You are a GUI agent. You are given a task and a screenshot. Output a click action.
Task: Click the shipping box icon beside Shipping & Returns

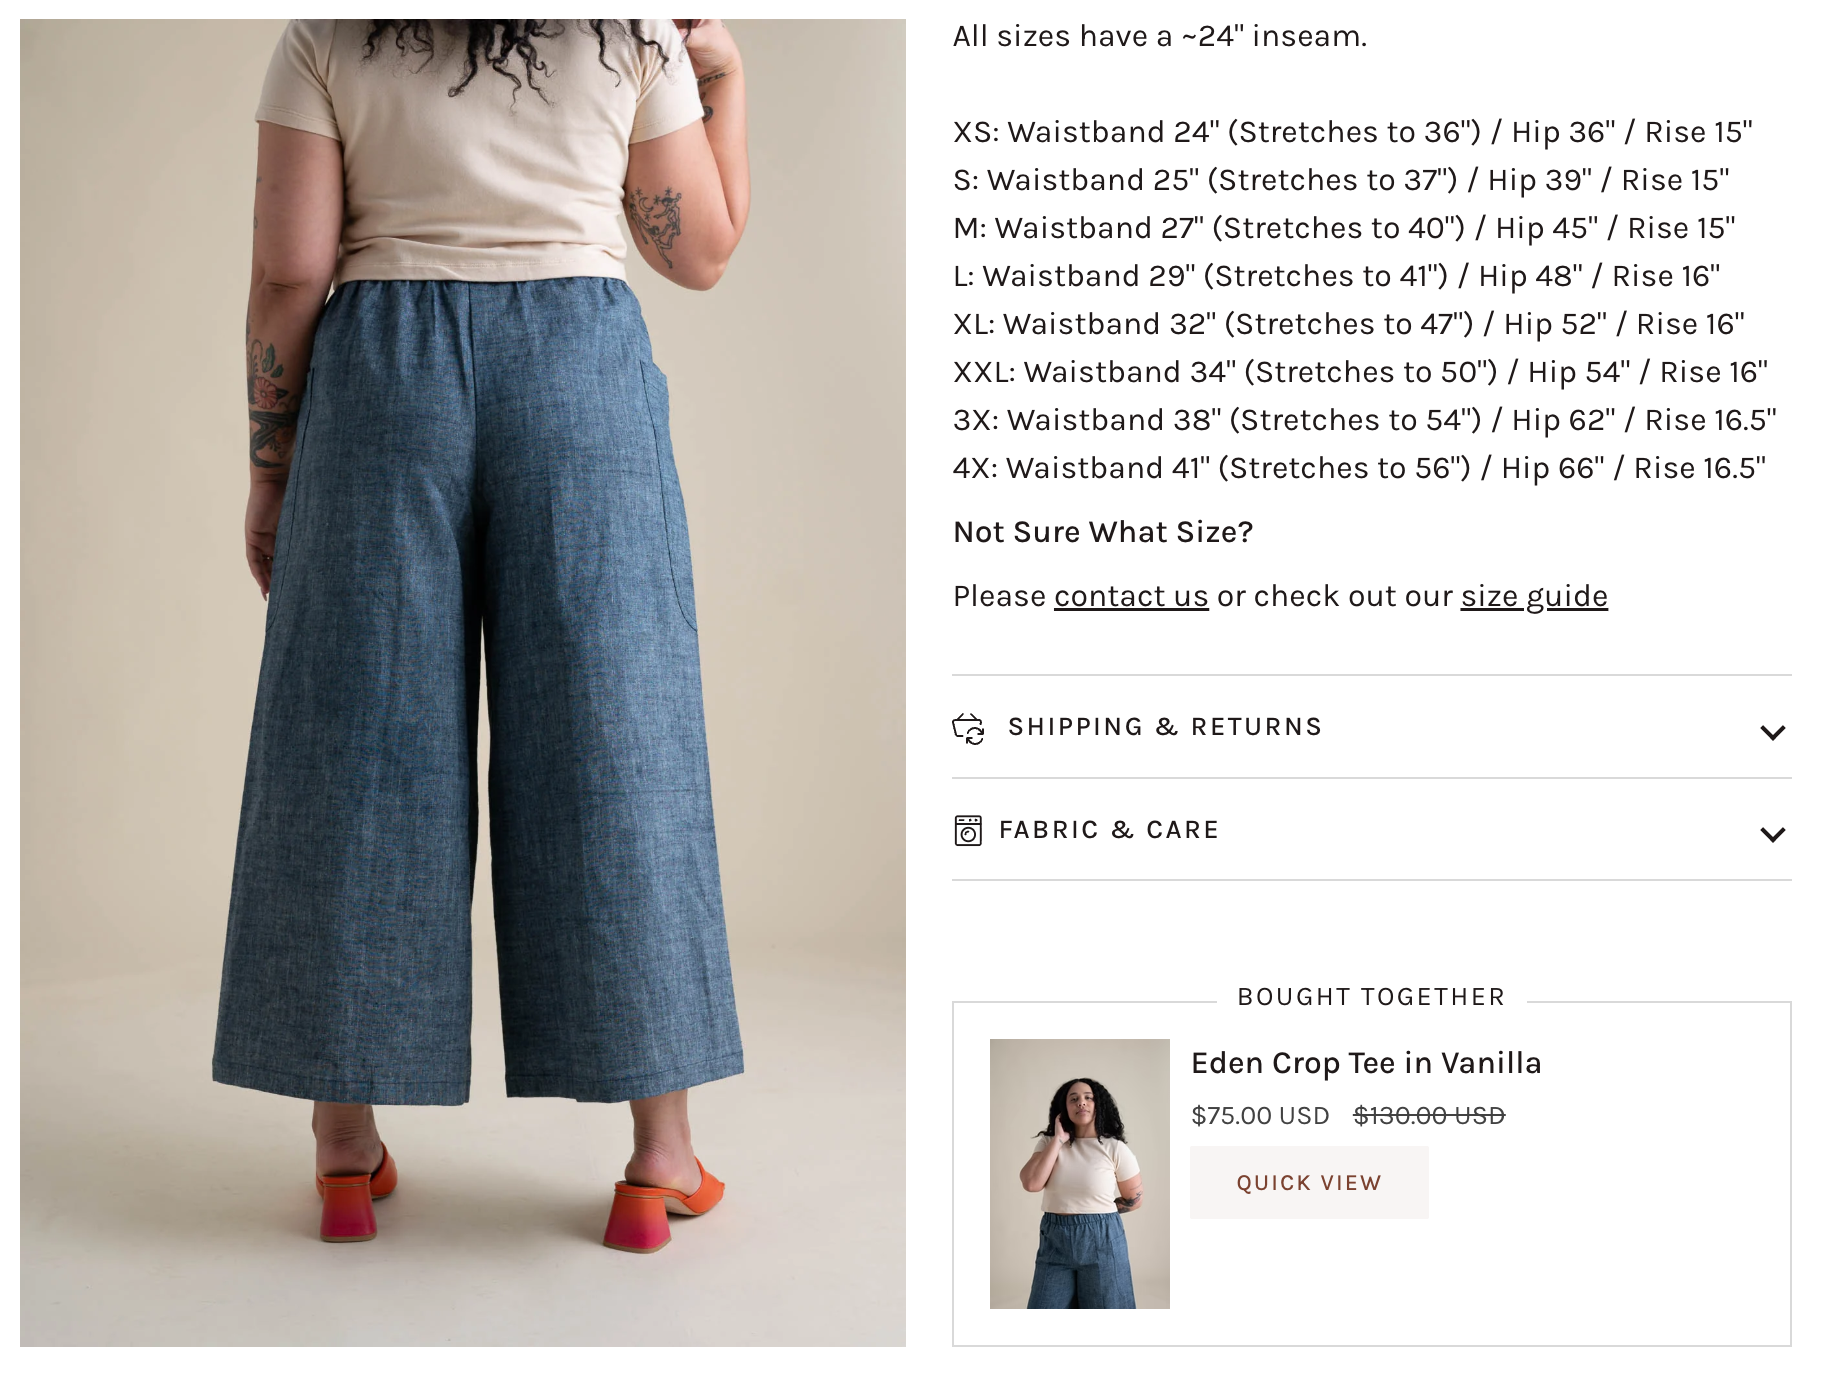pos(968,729)
